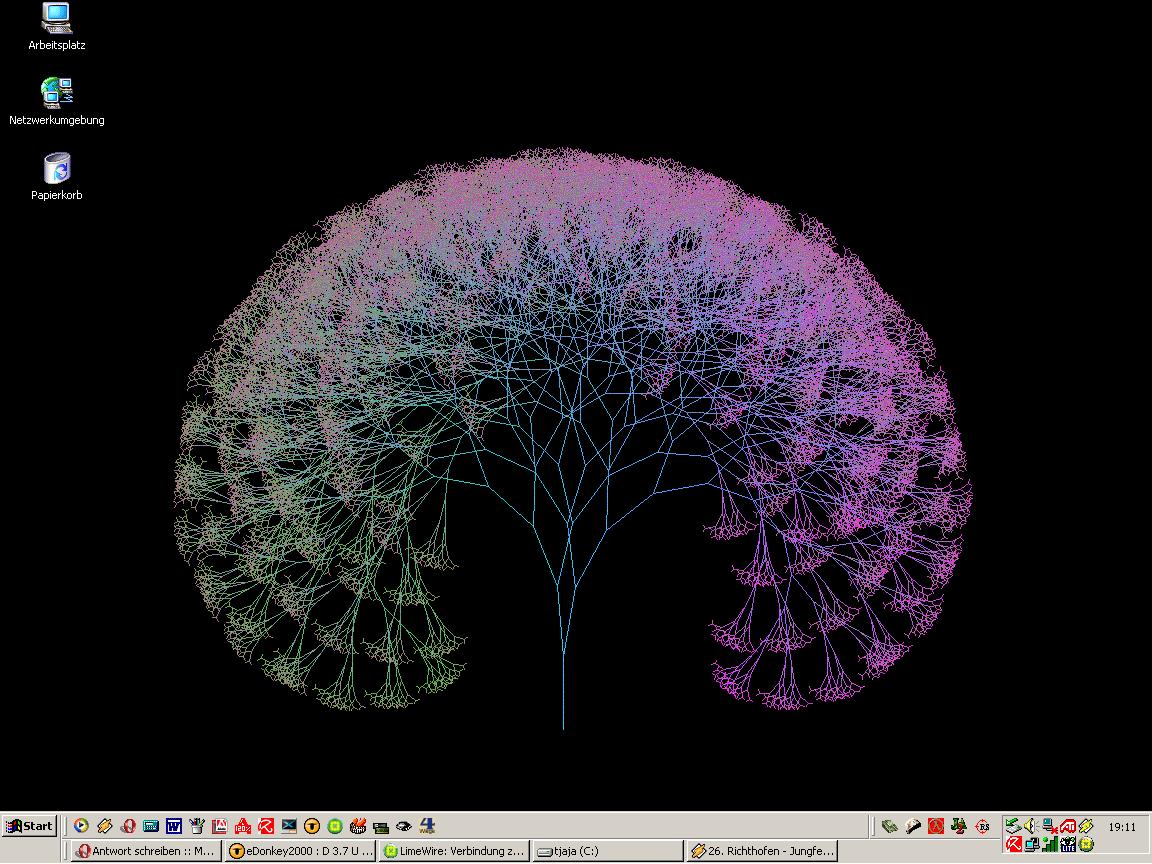Launch Winamp from the quick launch bar
Screen dimensions: 1152x864
click(105, 826)
